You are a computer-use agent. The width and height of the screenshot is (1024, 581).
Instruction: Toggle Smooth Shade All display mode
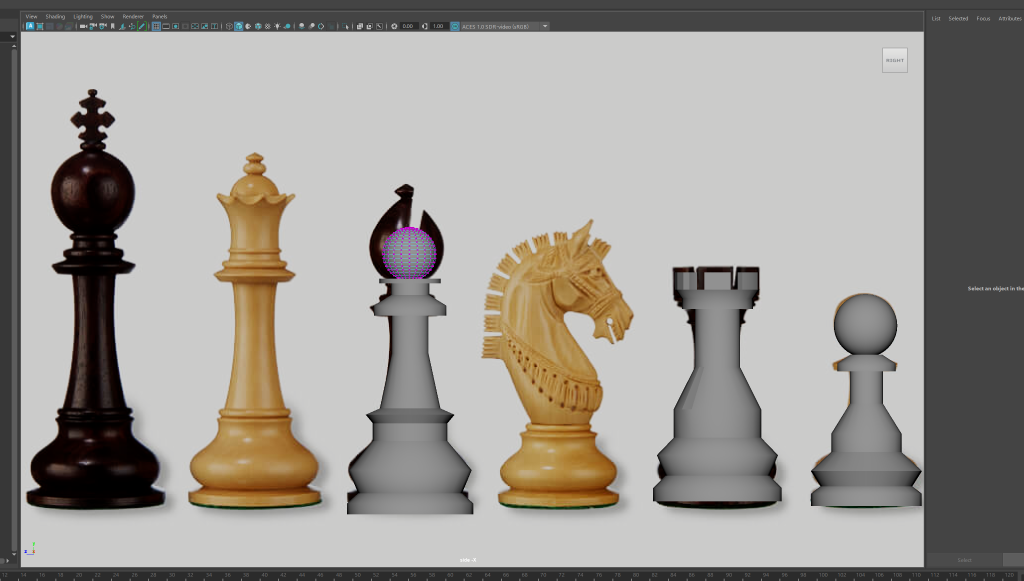coord(238,26)
